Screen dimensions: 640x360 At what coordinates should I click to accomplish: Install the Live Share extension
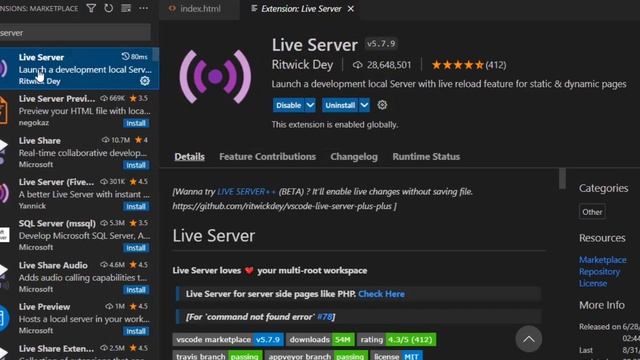pyautogui.click(x=136, y=165)
